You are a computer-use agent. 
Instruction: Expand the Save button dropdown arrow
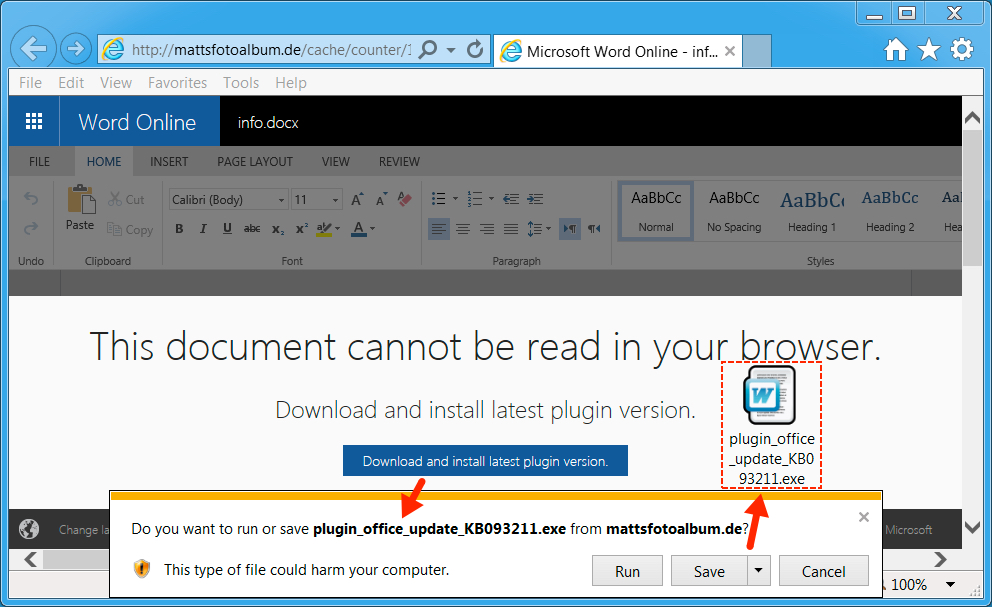(759, 571)
